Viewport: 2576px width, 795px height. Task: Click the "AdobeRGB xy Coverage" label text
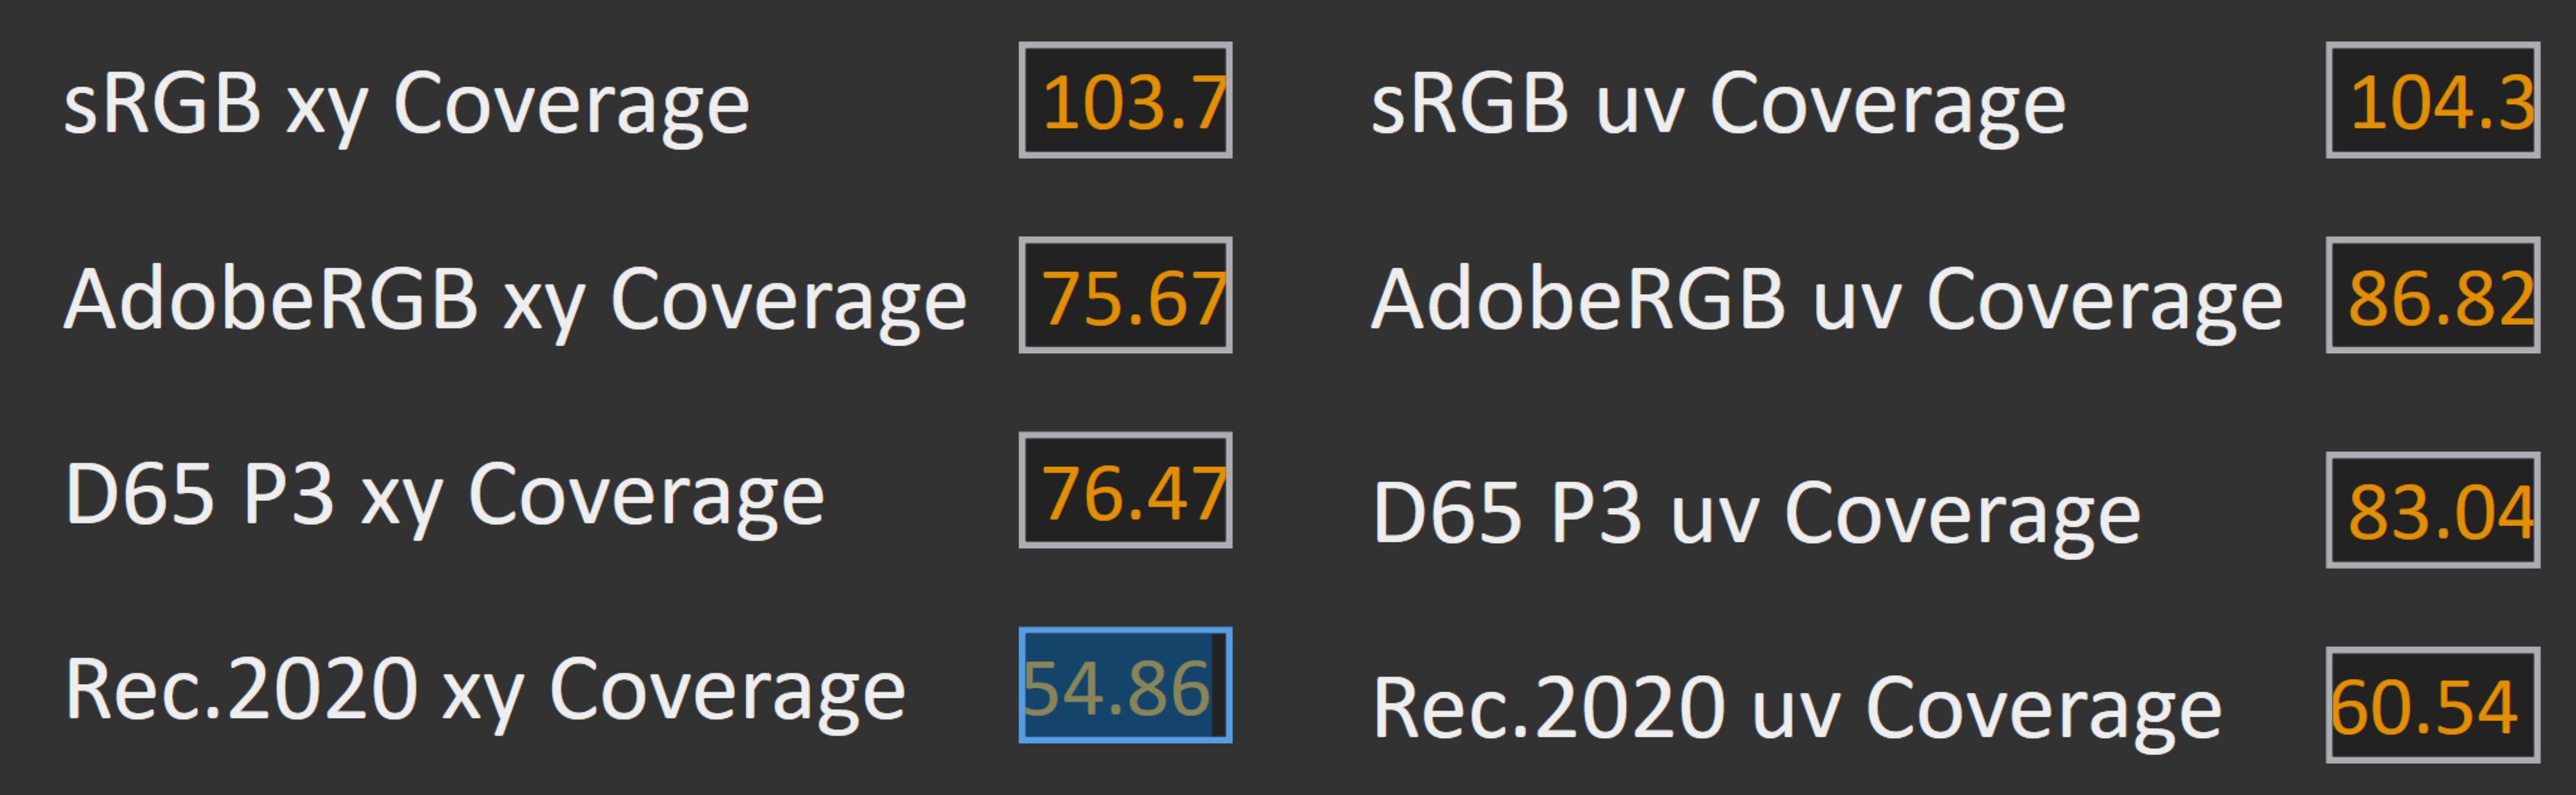515,299
